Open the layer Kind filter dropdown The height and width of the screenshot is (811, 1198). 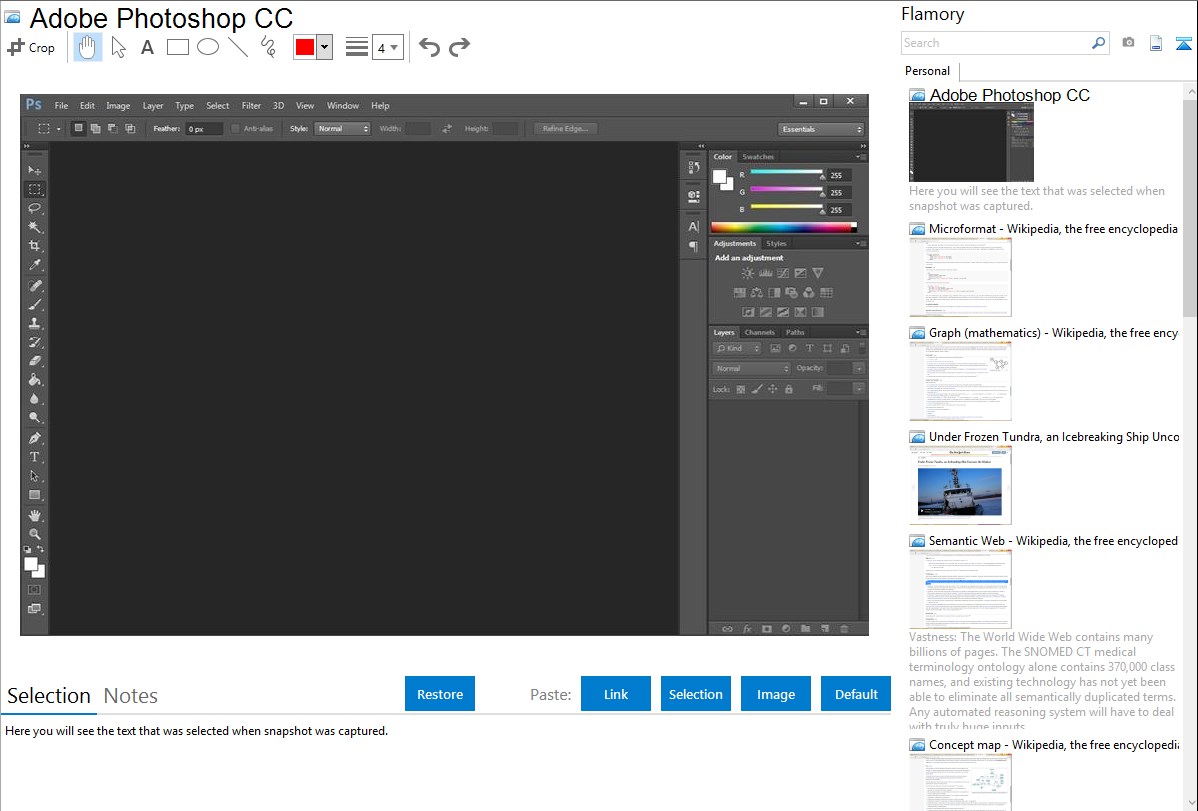(737, 349)
